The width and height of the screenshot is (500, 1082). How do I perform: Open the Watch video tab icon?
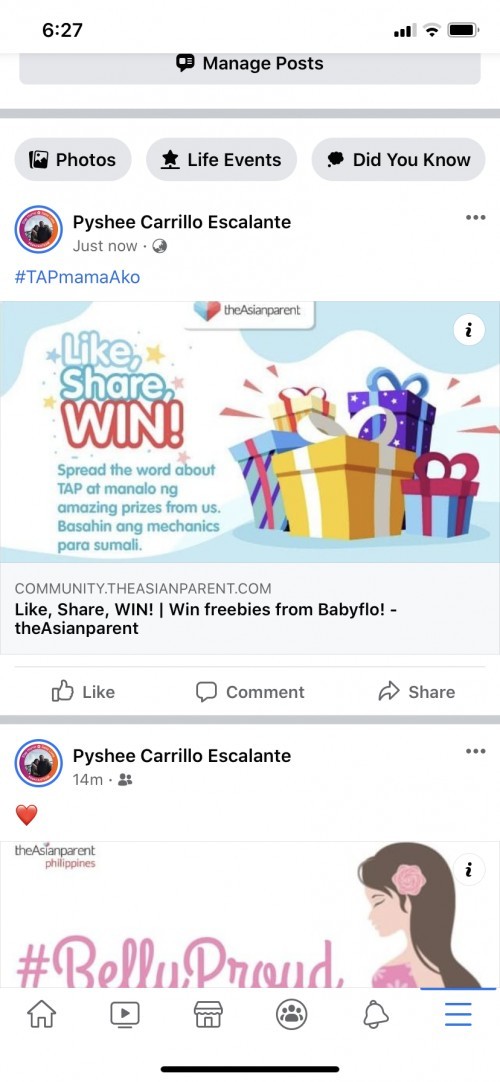tap(125, 1014)
